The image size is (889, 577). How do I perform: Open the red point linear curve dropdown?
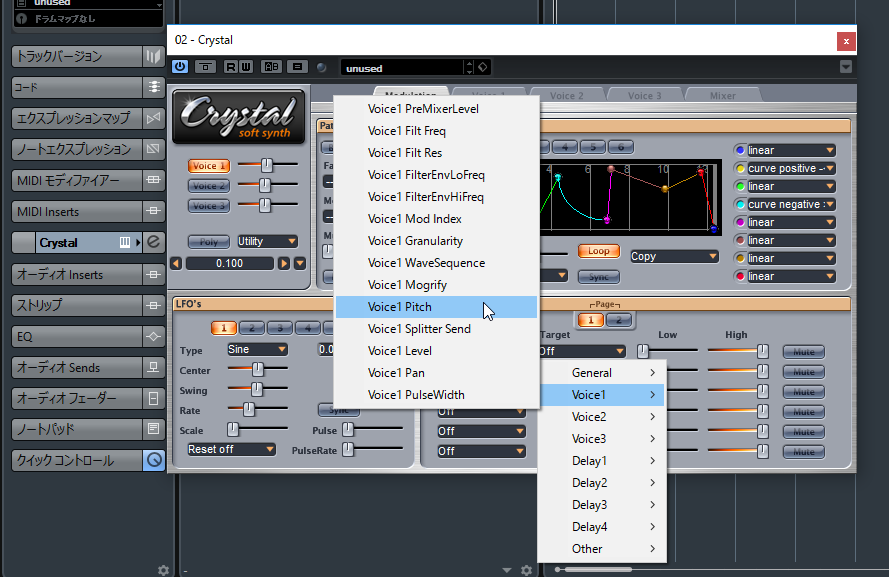[x=791, y=276]
